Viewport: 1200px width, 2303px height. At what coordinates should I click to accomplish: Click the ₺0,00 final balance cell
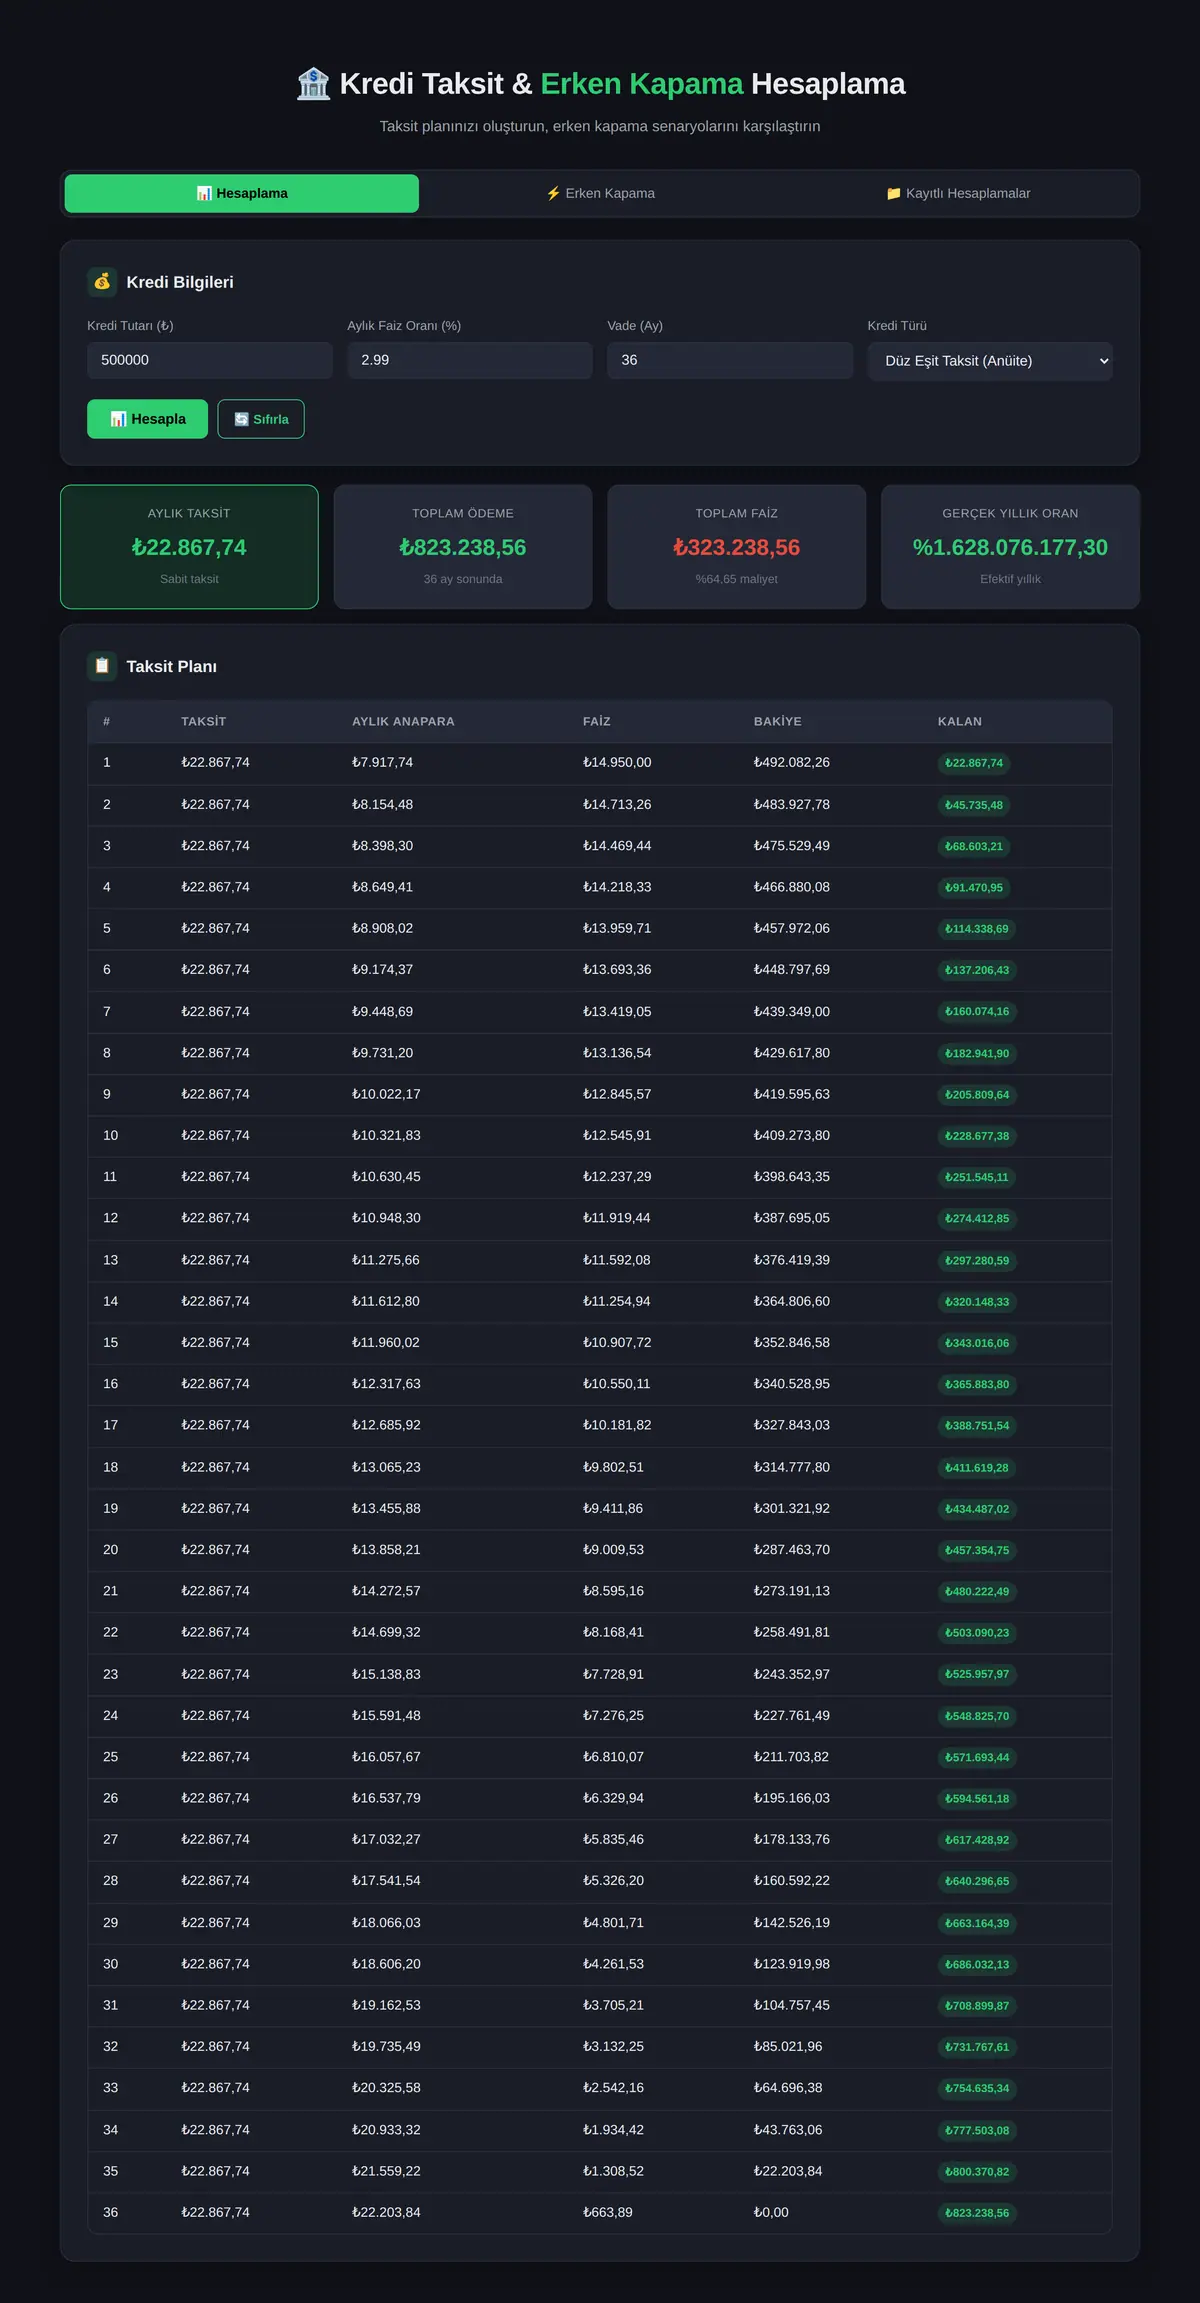[771, 2212]
